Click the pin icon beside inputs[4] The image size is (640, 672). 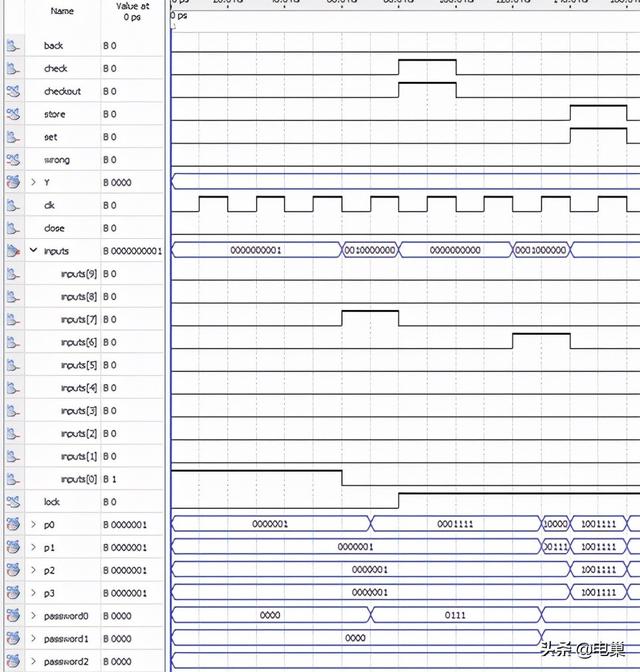(13, 387)
